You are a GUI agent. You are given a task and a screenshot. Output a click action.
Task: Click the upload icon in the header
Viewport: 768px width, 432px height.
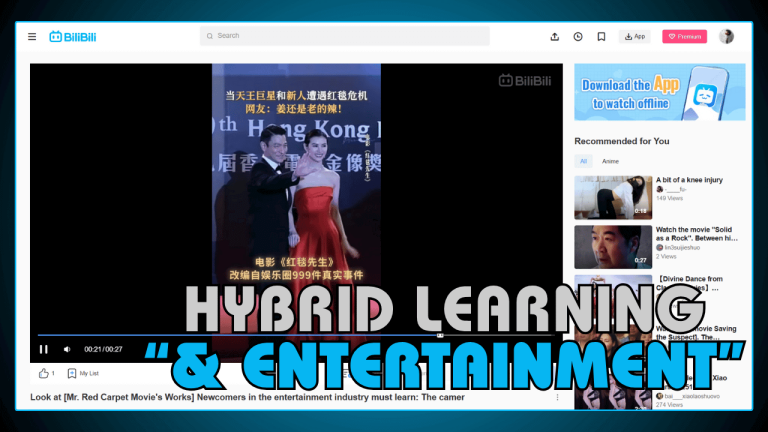pyautogui.click(x=555, y=37)
